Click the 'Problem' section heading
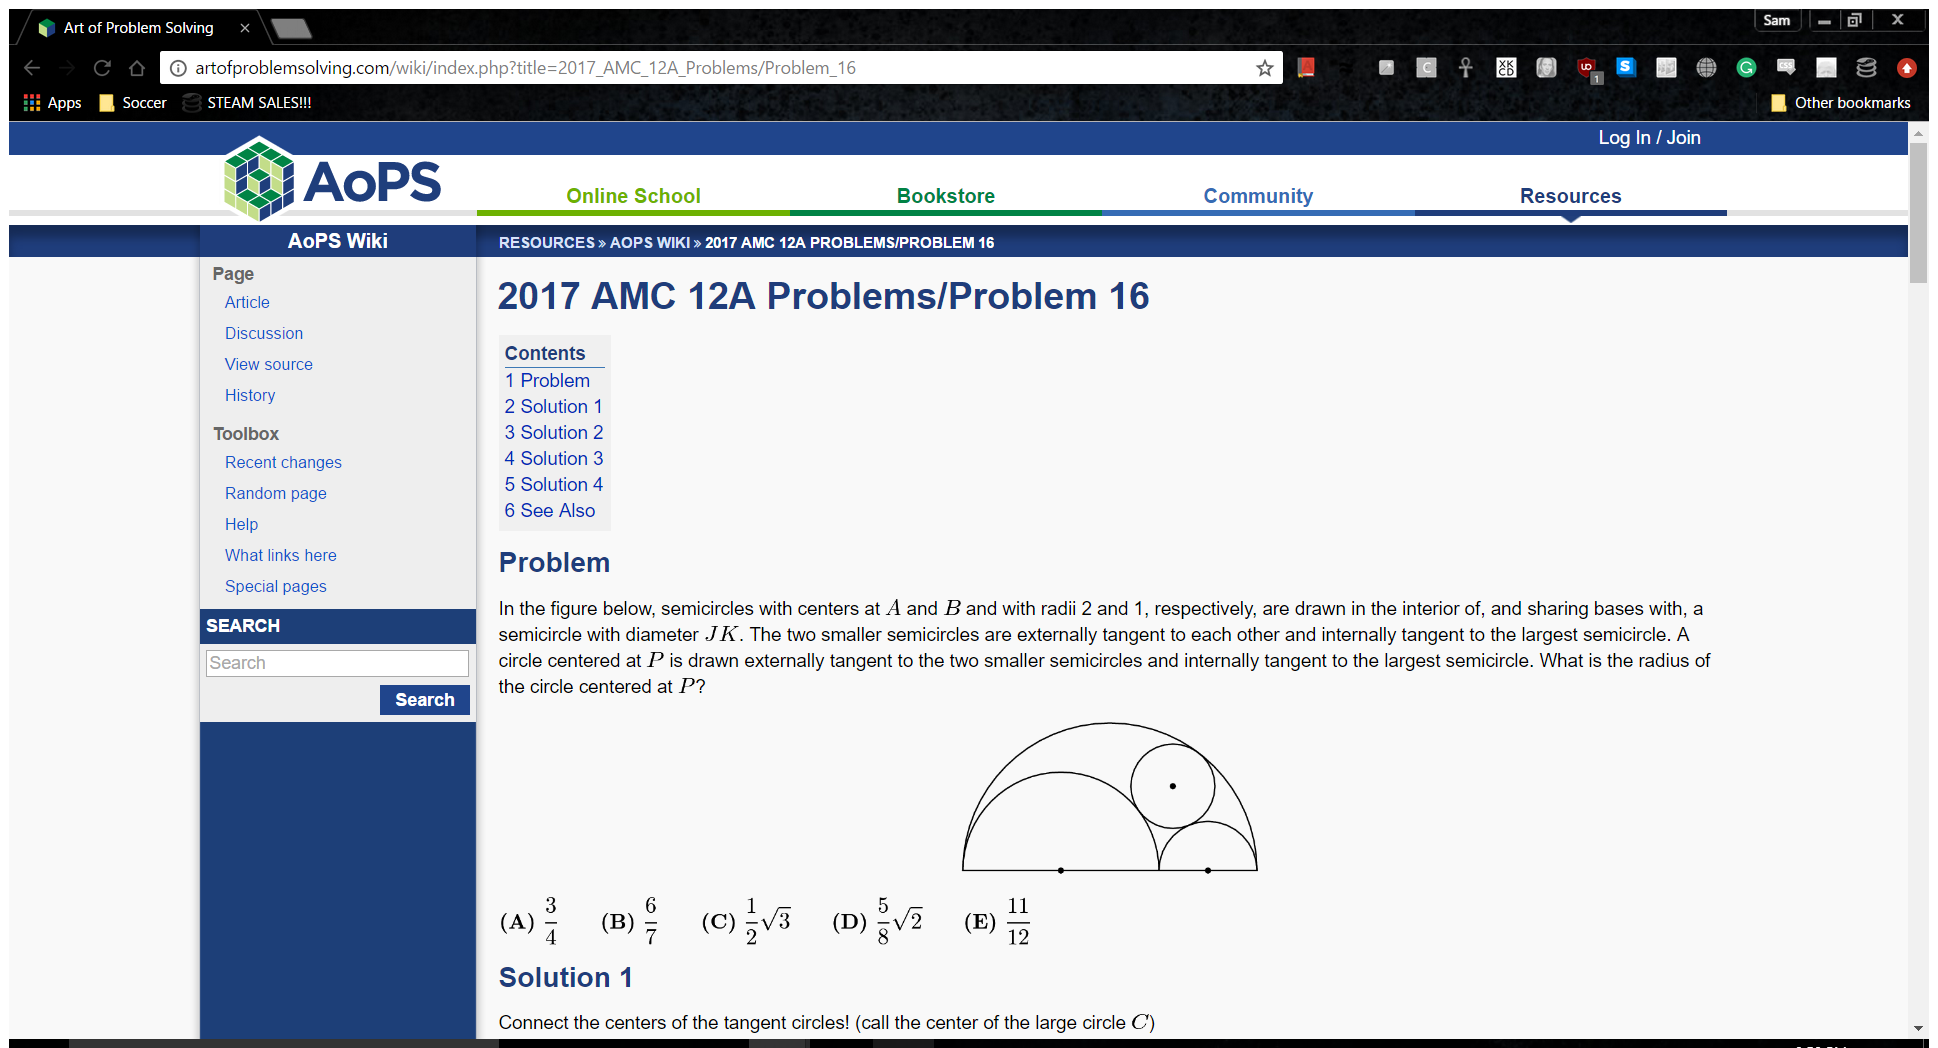The height and width of the screenshot is (1048, 1938). coord(554,562)
